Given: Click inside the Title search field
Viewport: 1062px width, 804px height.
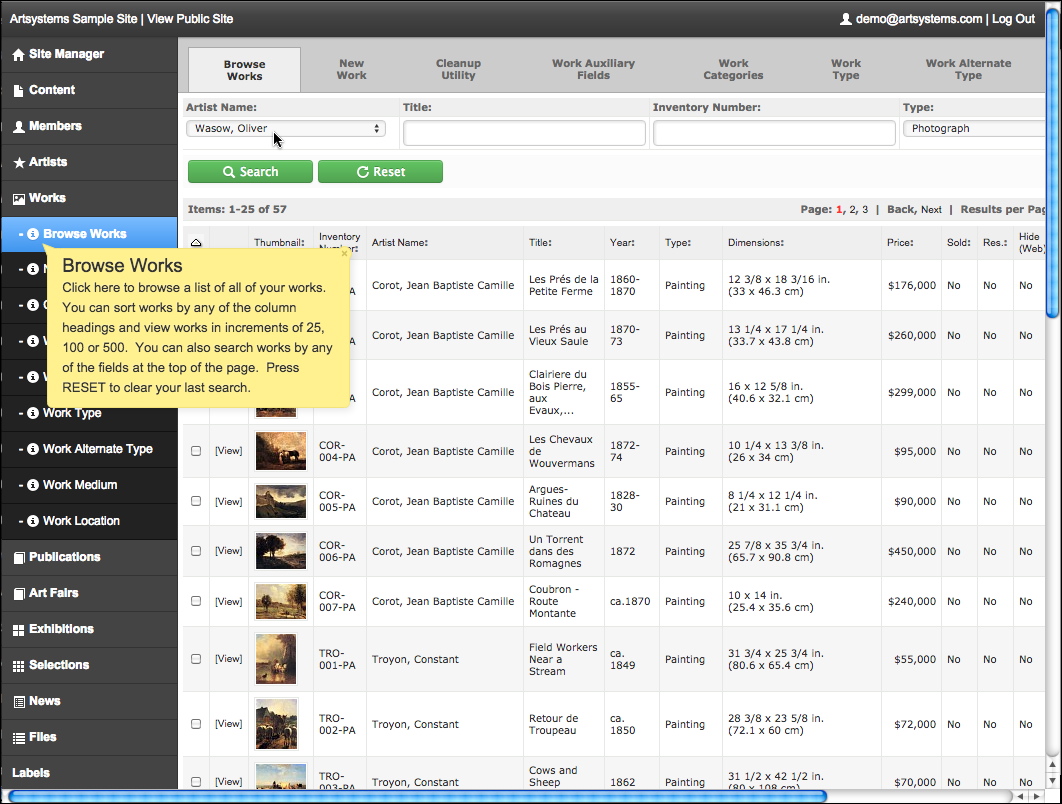Looking at the screenshot, I should [x=524, y=133].
